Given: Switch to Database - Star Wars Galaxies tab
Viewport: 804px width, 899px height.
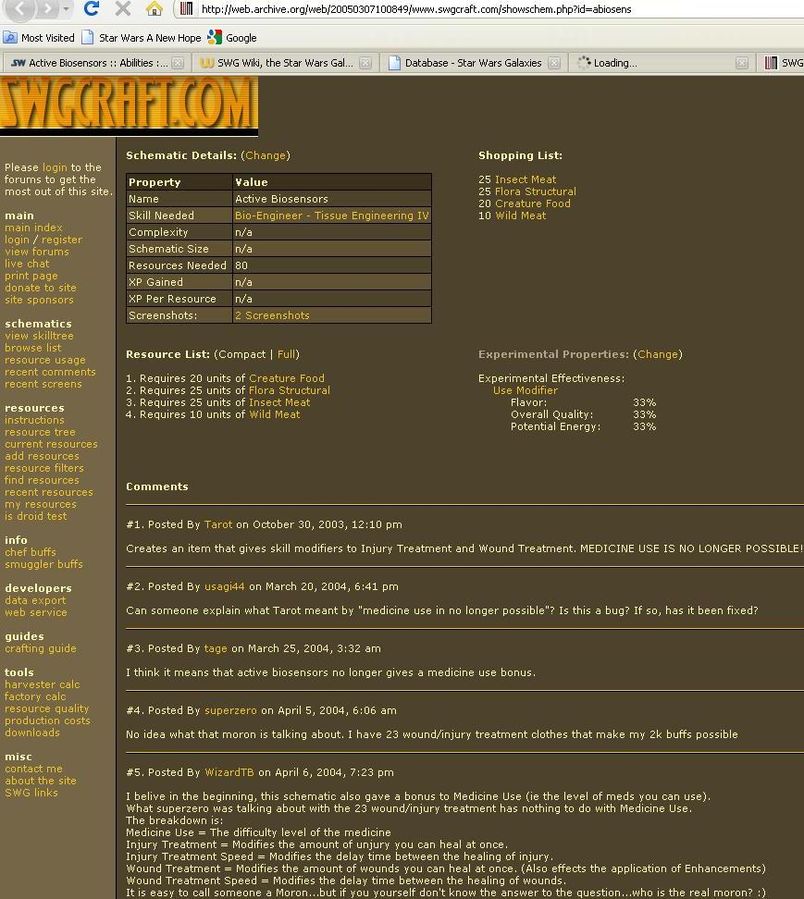Looking at the screenshot, I should pyautogui.click(x=472, y=63).
